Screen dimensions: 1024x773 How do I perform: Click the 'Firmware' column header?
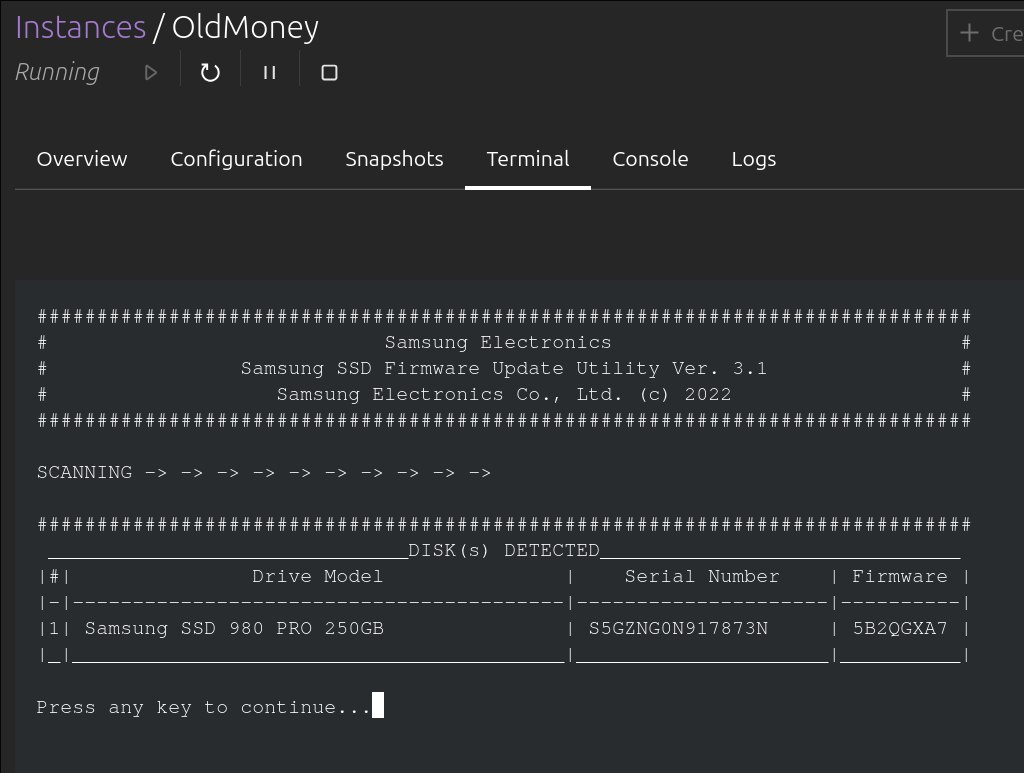click(x=900, y=576)
